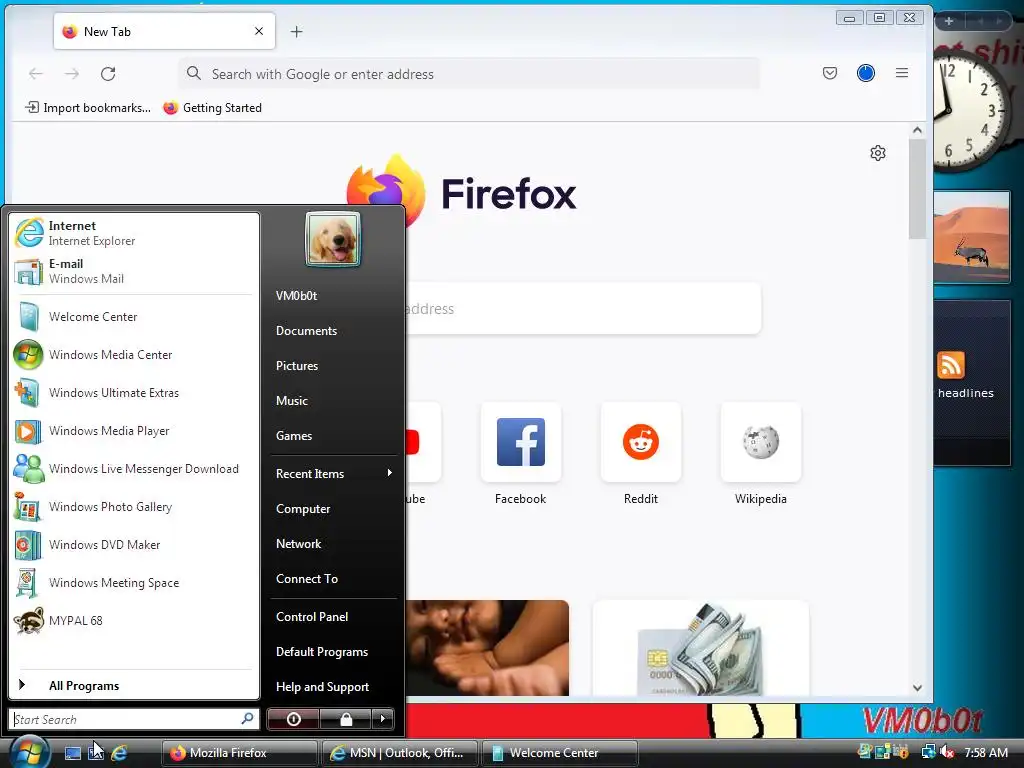This screenshot has height=768, width=1024.
Task: Open shutdown options arrow menu
Action: tap(383, 719)
